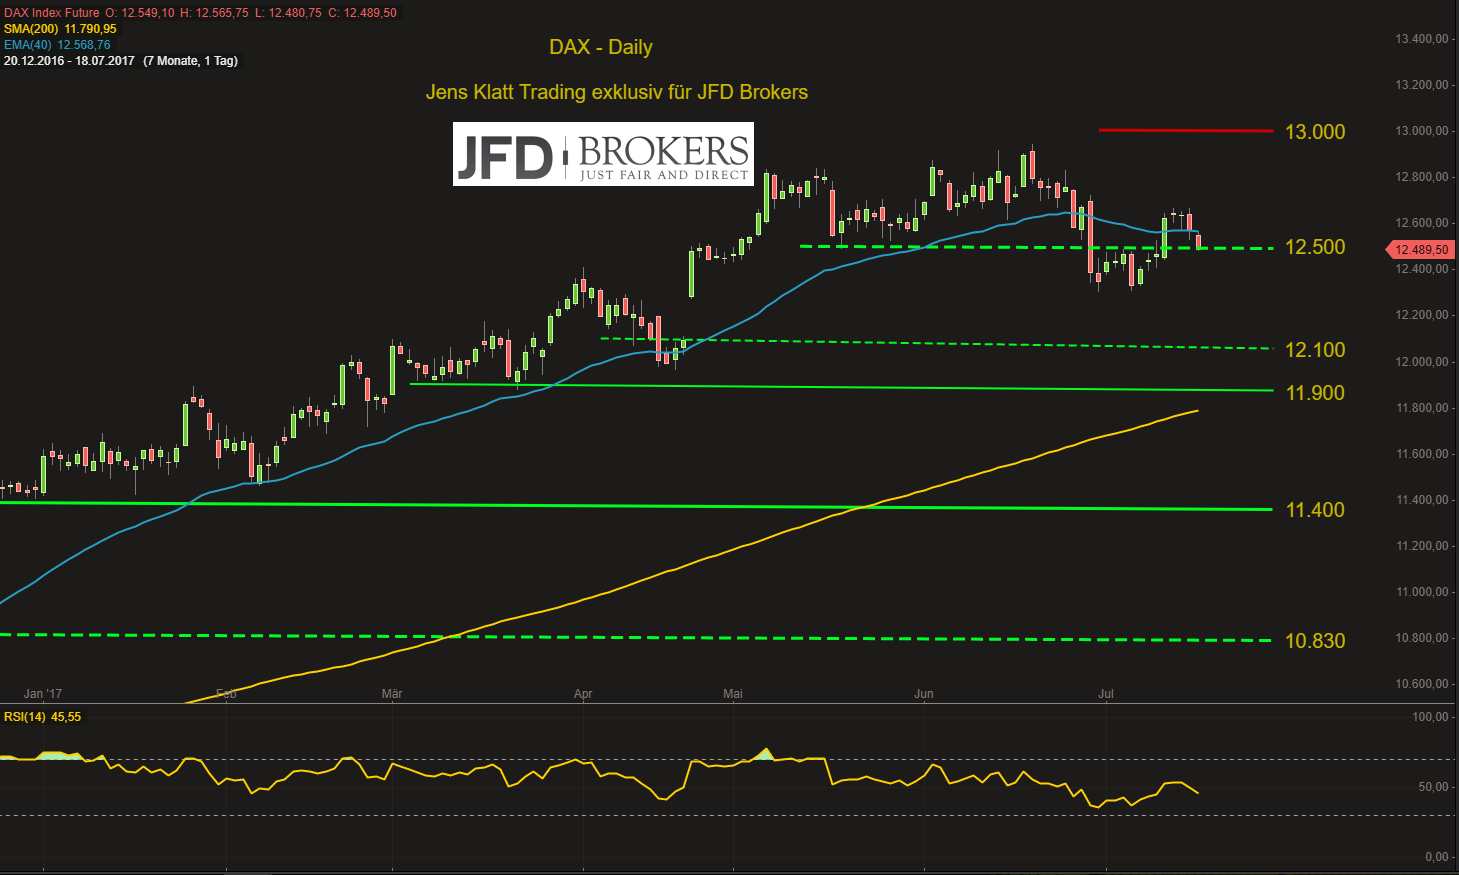Viewport: 1459px width, 875px height.
Task: Click the C: 12.489,50 close price value
Action: (362, 13)
